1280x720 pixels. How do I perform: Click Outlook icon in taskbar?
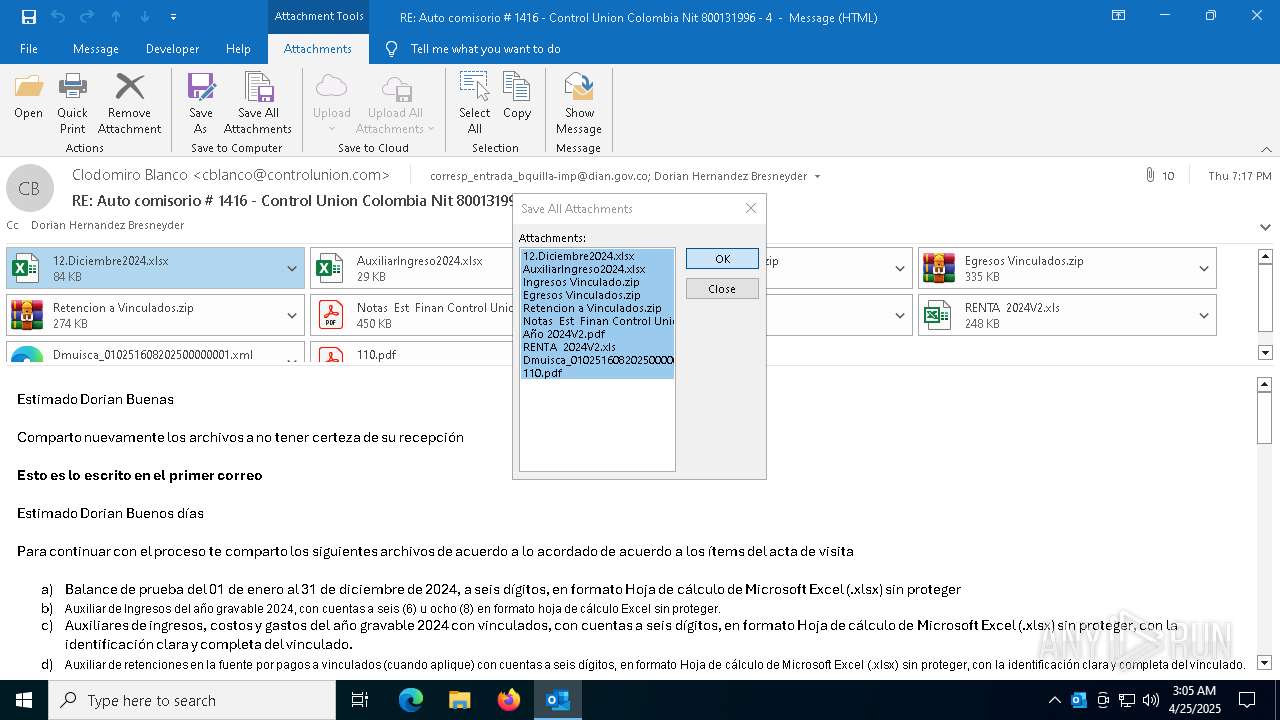pyautogui.click(x=557, y=700)
